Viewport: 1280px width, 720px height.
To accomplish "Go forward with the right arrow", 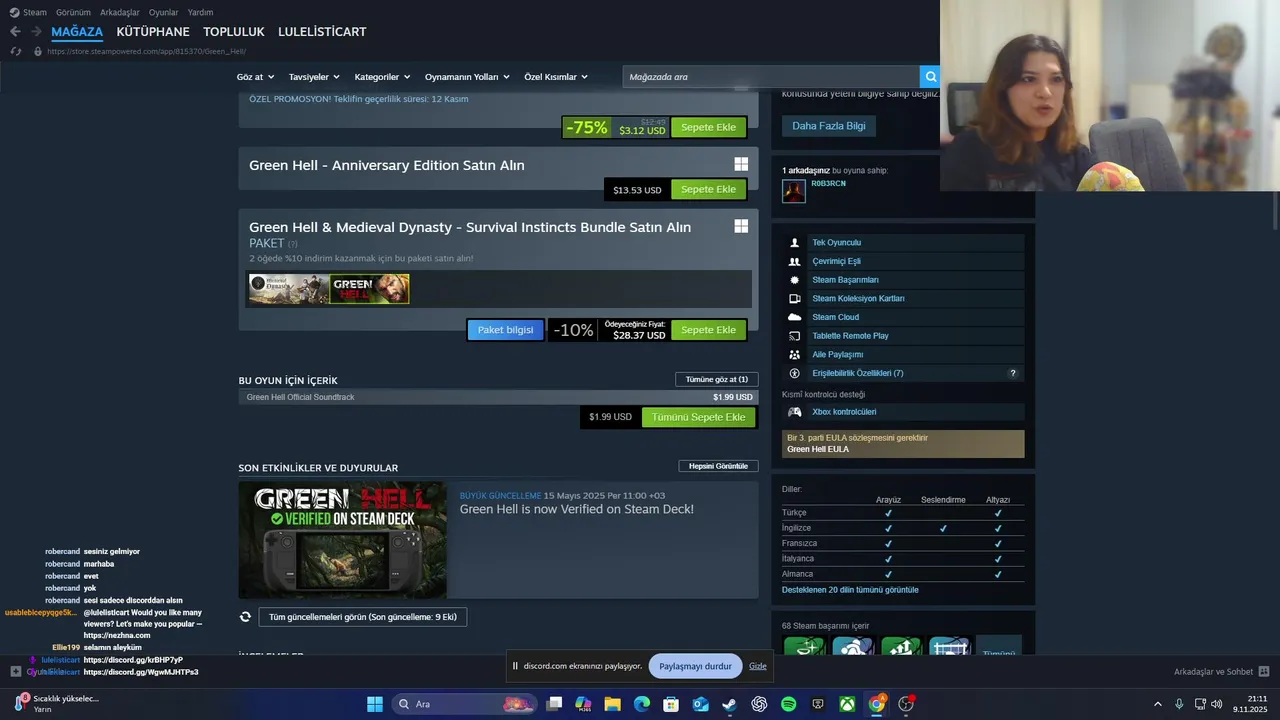I will click(38, 32).
